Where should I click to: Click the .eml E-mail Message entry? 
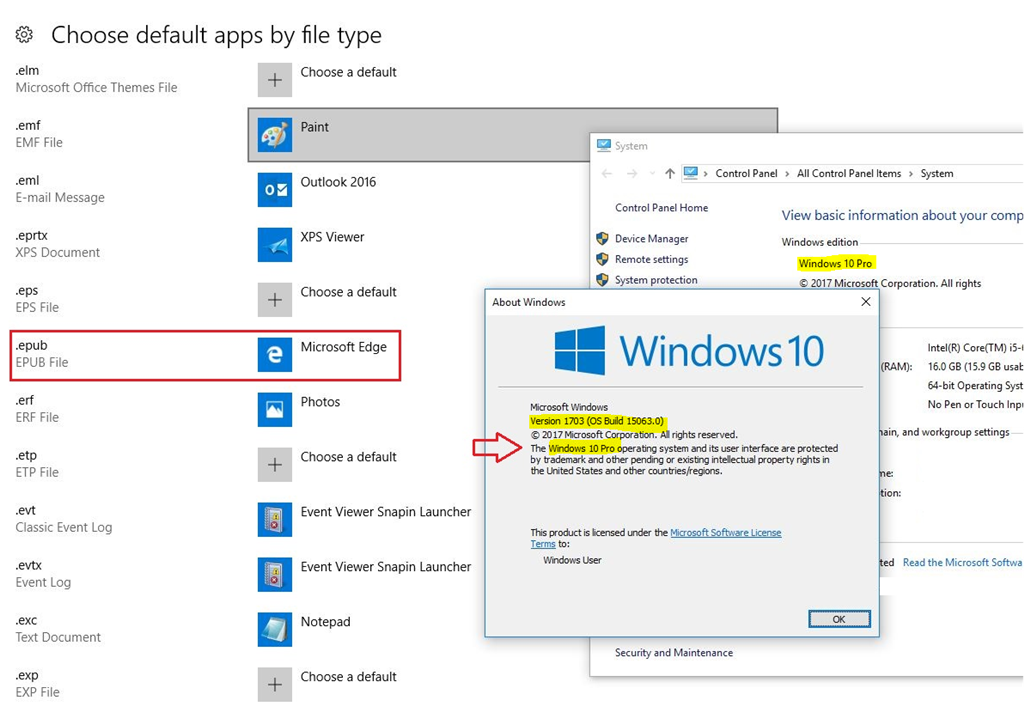pyautogui.click(x=60, y=189)
